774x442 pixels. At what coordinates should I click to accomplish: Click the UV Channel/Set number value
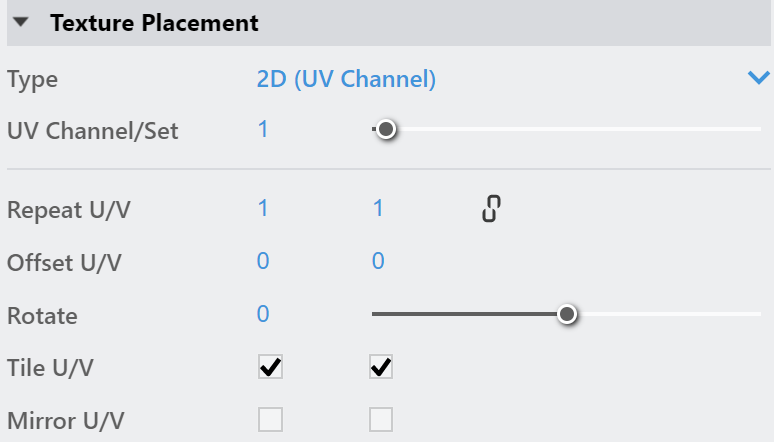click(x=263, y=129)
